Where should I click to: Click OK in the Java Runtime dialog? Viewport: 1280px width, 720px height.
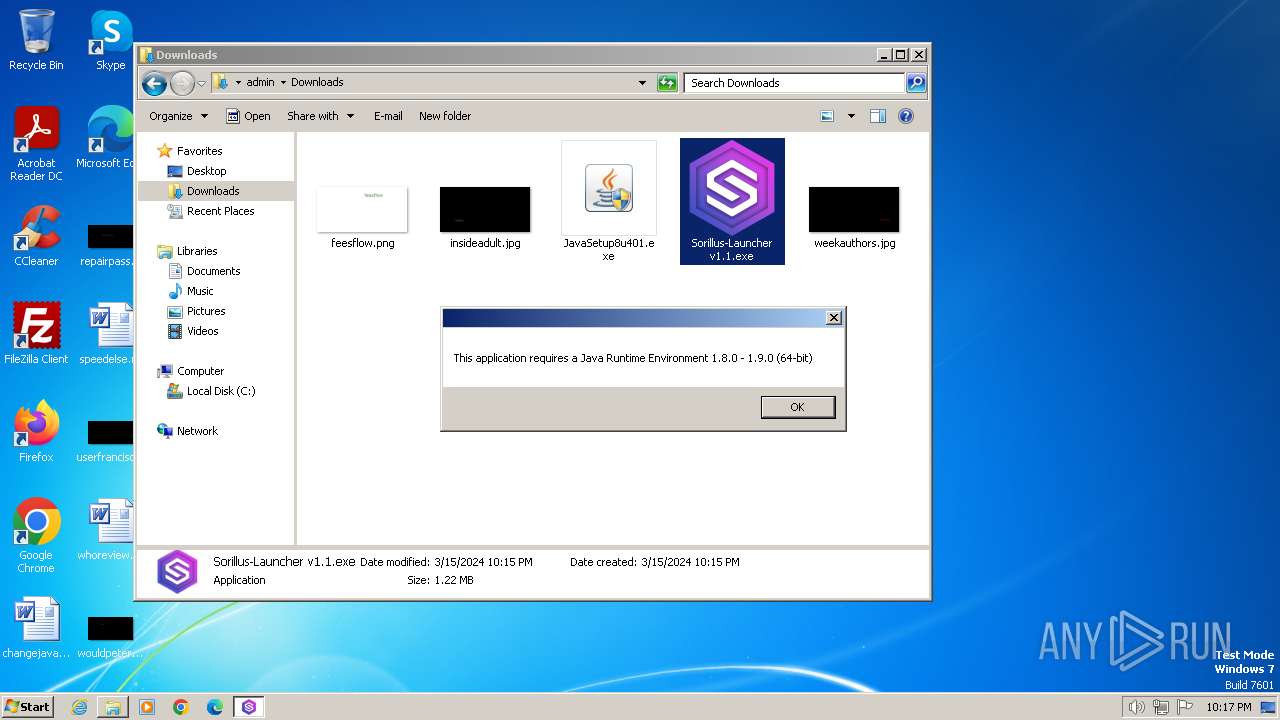[797, 407]
